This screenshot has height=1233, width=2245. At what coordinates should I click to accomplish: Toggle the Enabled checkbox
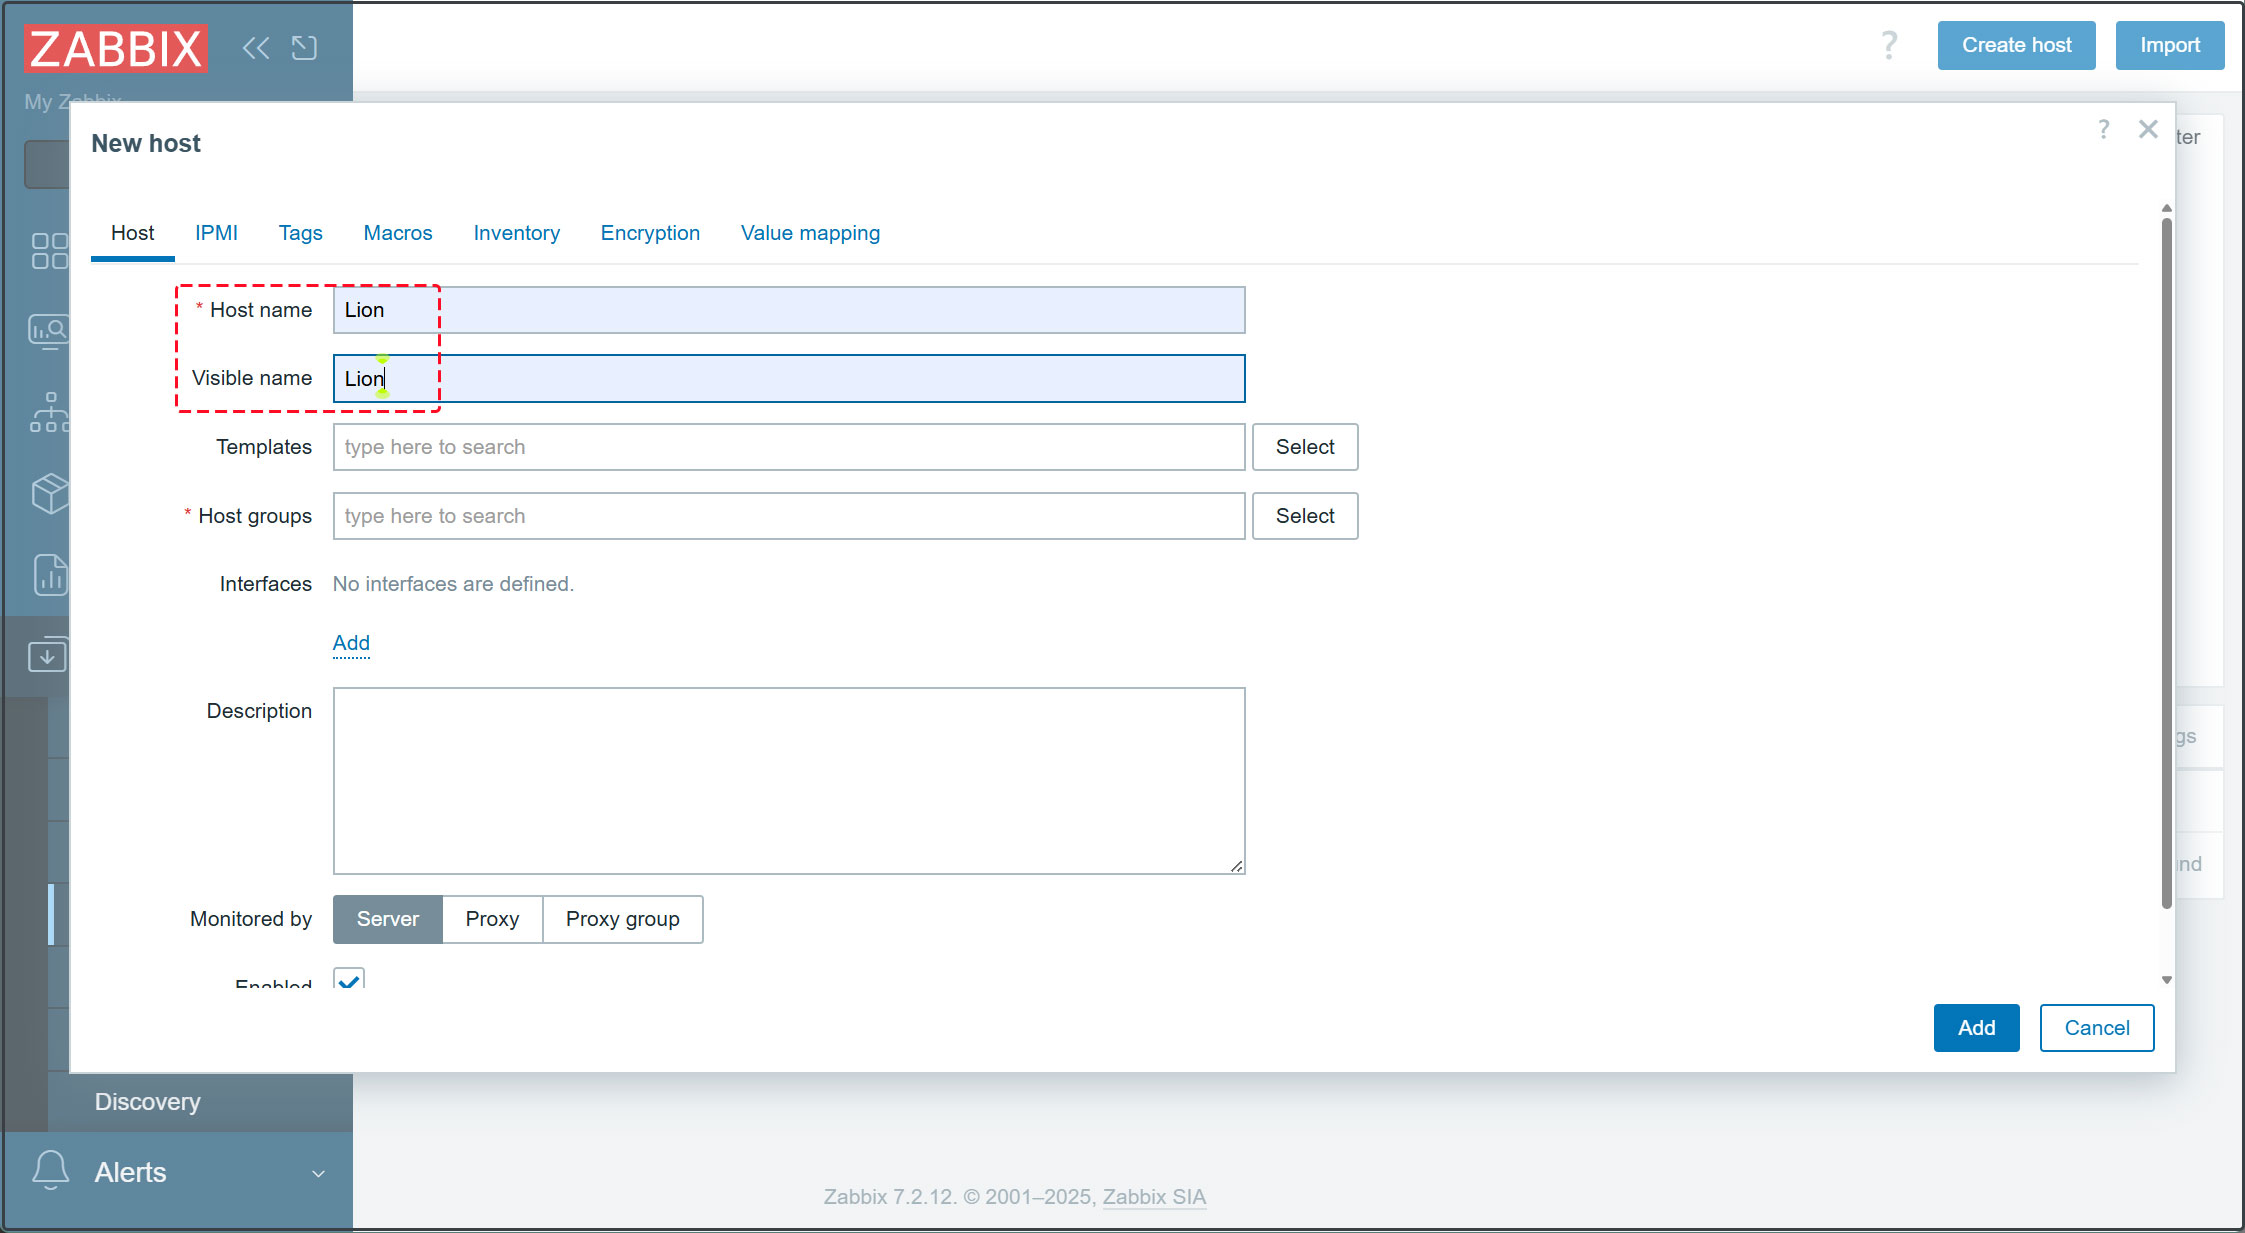(x=349, y=979)
